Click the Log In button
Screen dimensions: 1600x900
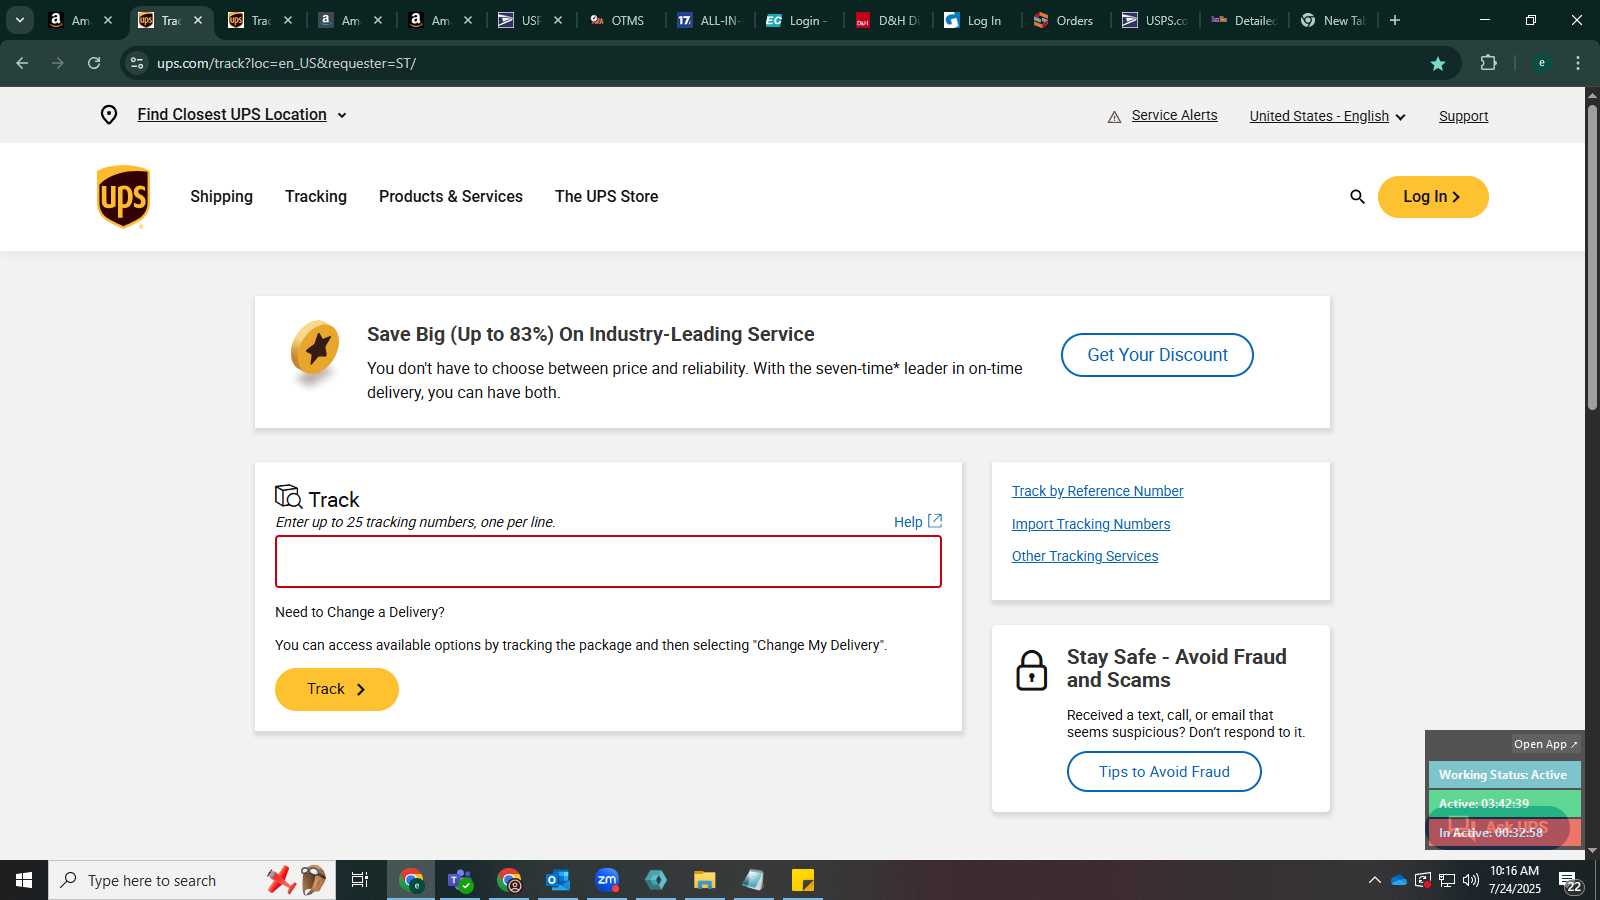point(1433,197)
